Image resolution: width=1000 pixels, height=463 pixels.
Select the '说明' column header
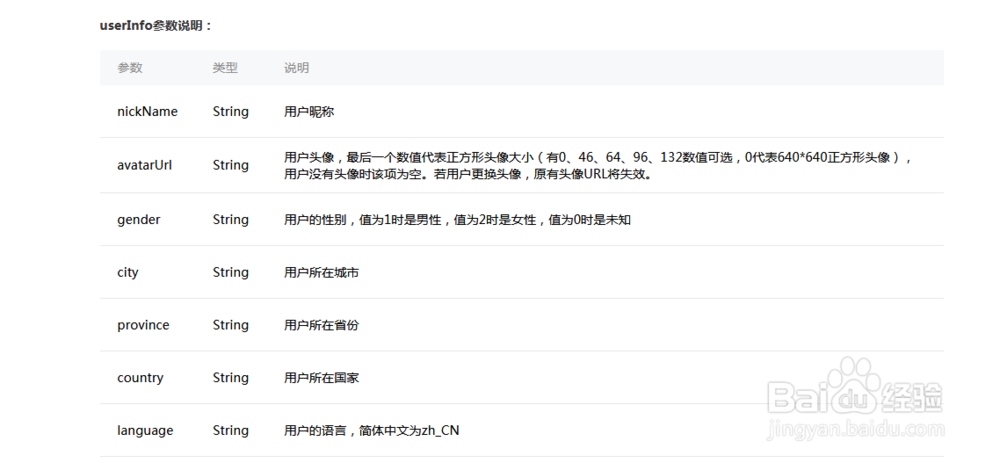[297, 68]
